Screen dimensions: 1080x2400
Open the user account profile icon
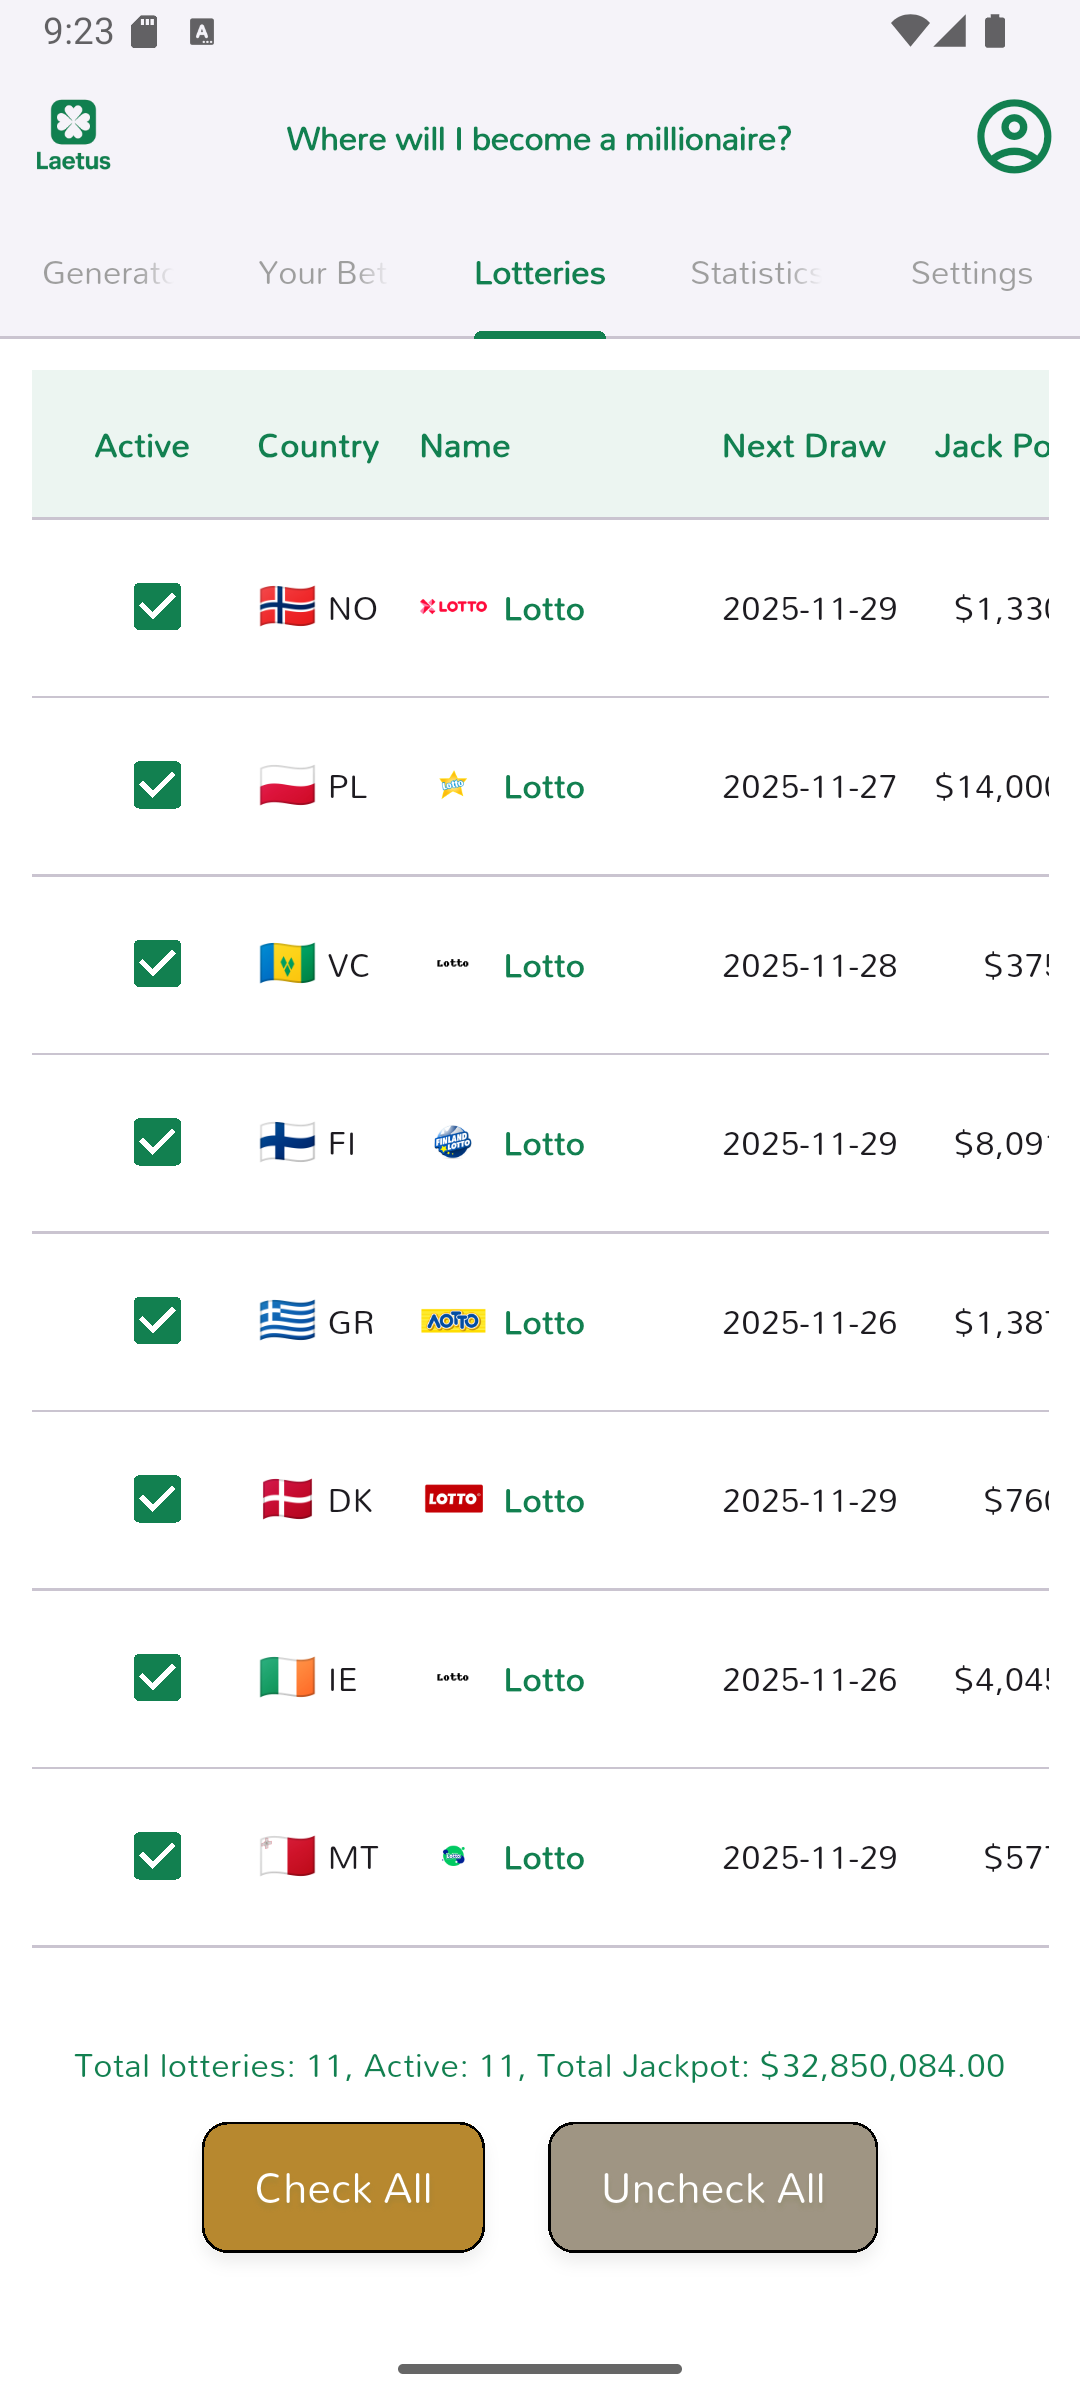pyautogui.click(x=1013, y=137)
